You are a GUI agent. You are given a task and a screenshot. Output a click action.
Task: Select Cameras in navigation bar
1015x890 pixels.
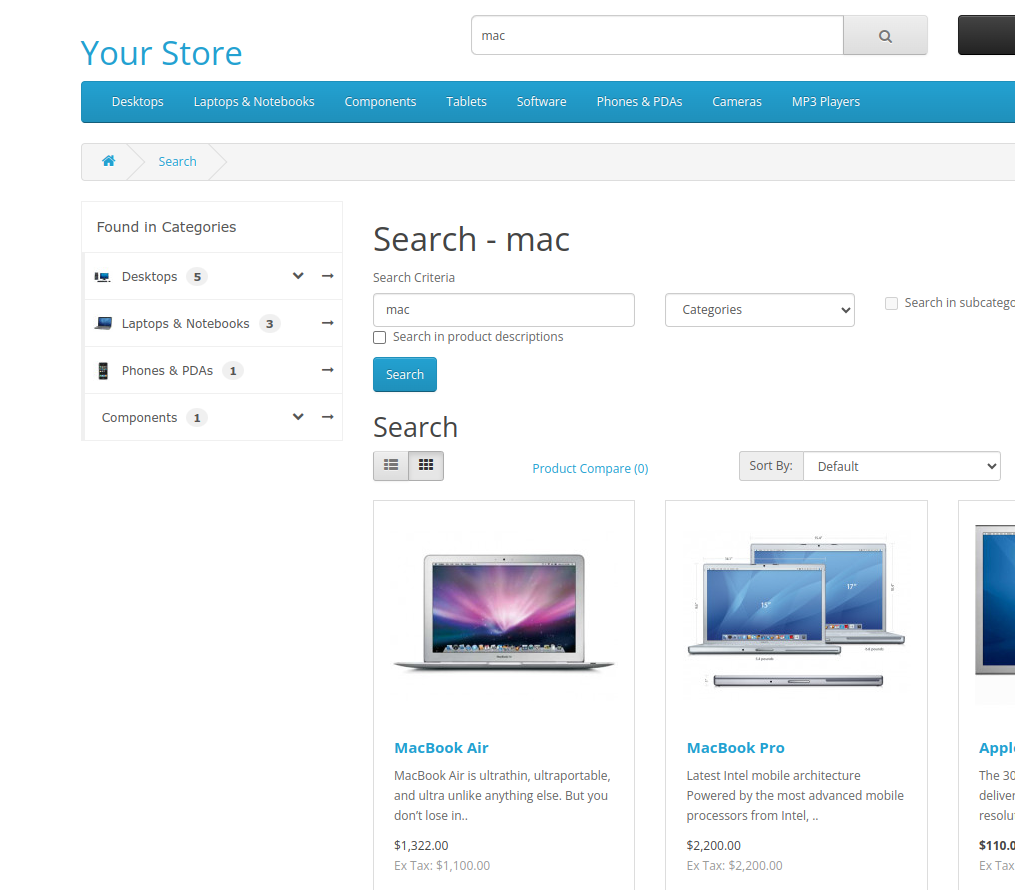point(737,102)
